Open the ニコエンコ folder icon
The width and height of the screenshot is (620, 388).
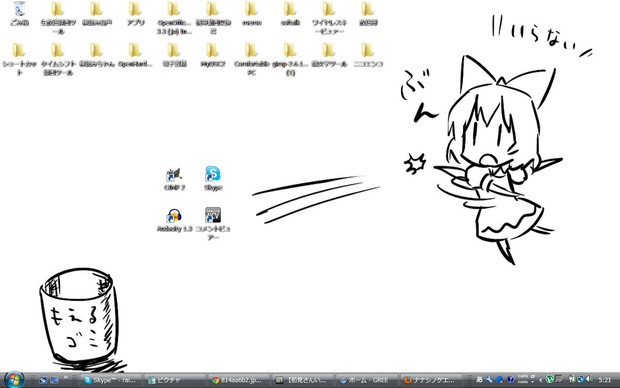click(367, 55)
